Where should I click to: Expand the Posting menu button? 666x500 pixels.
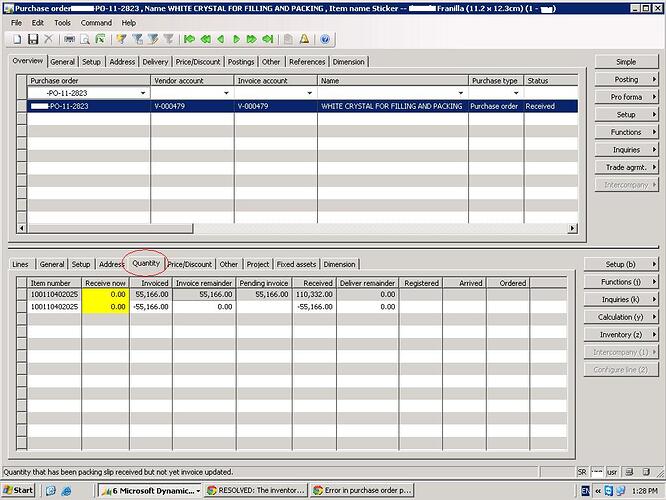(626, 79)
